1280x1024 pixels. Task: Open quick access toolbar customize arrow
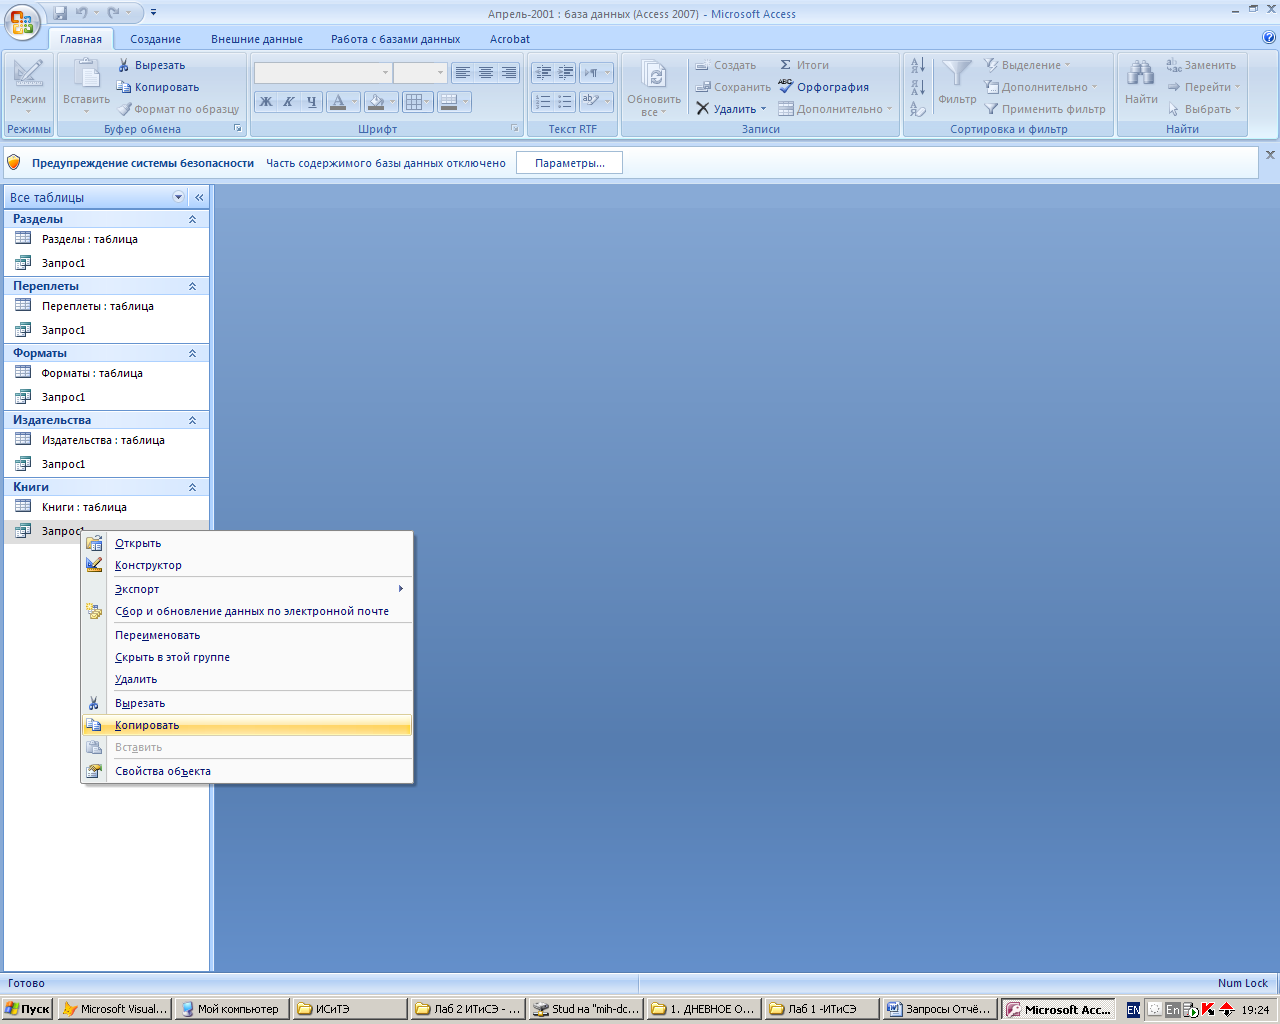[154, 13]
